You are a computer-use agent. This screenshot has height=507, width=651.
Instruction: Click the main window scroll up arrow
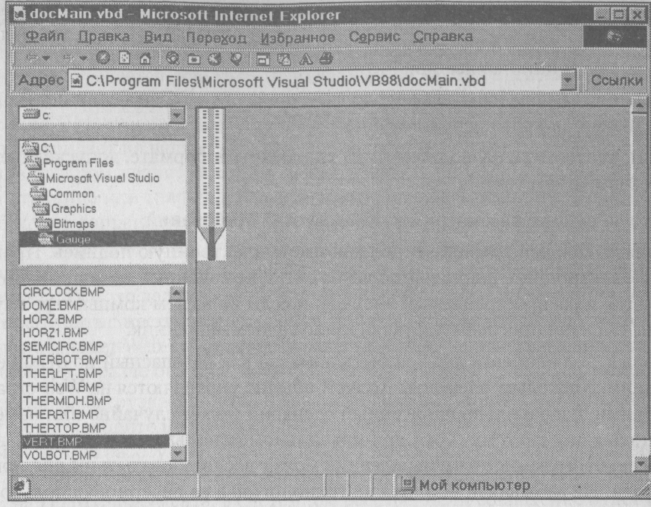[639, 105]
